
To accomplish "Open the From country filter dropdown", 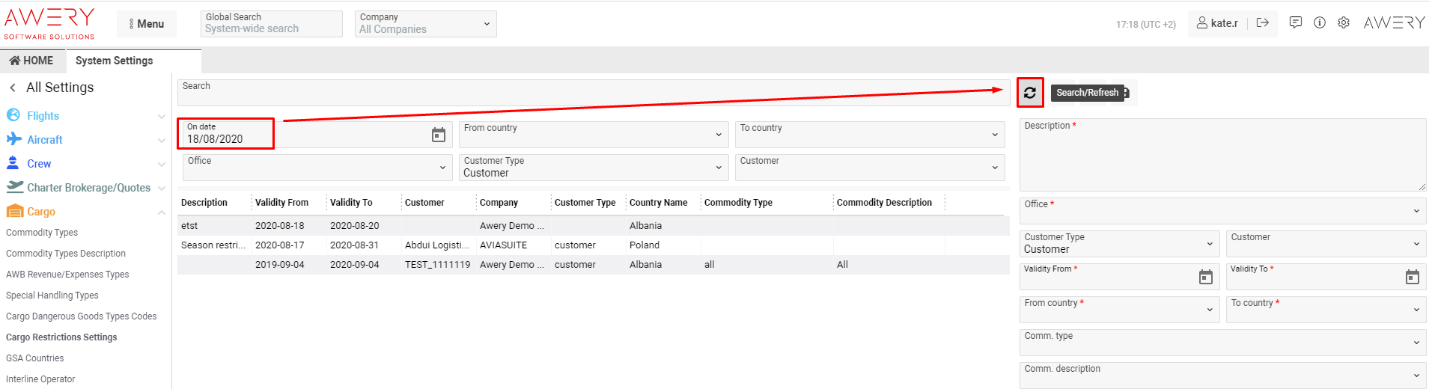I will point(595,134).
